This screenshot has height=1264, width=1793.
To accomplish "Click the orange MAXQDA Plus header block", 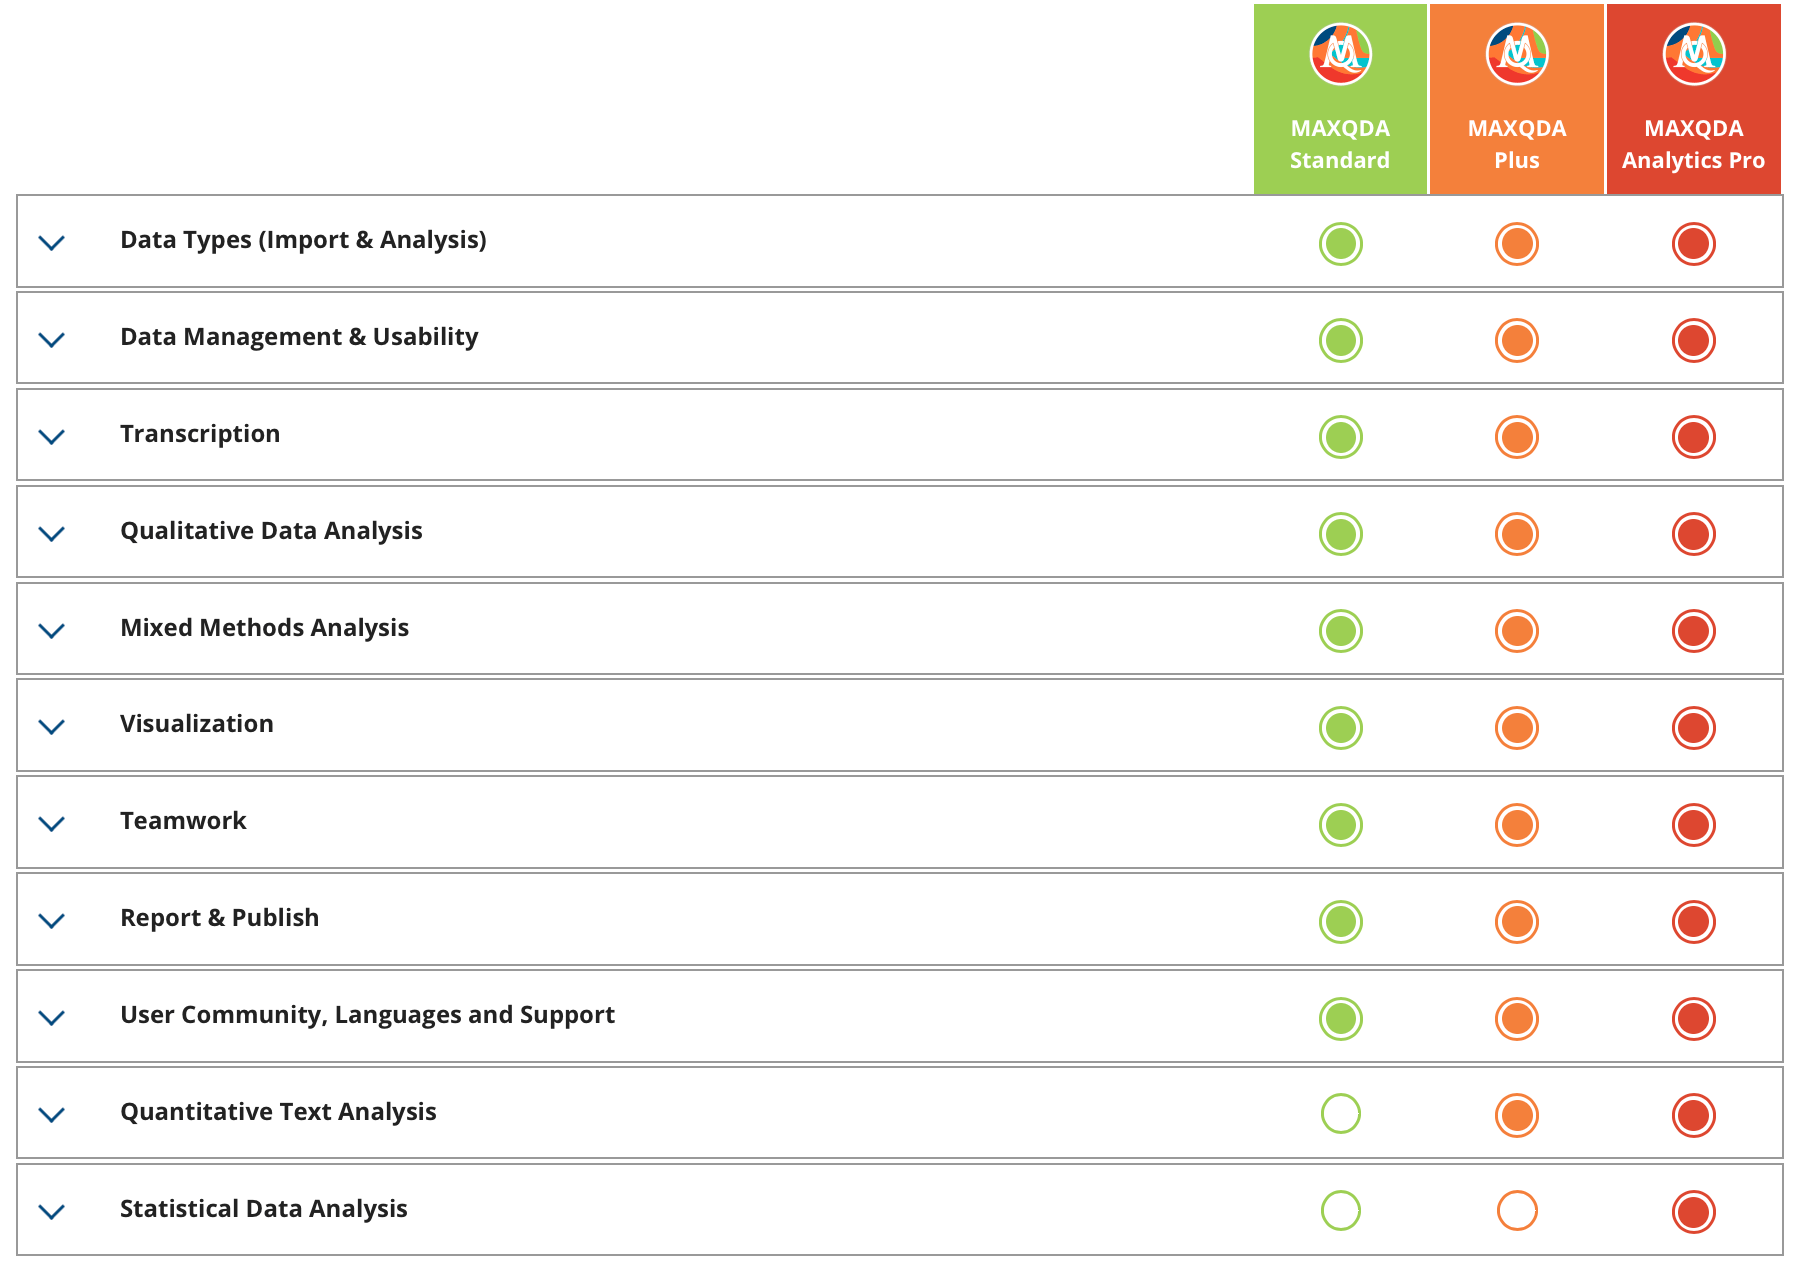I will pos(1517,144).
